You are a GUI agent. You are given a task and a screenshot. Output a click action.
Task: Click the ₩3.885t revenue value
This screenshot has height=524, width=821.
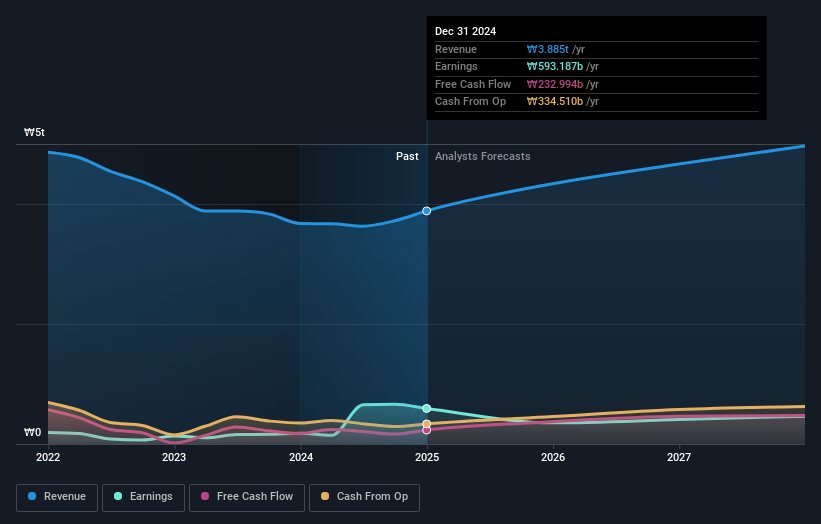pyautogui.click(x=548, y=49)
